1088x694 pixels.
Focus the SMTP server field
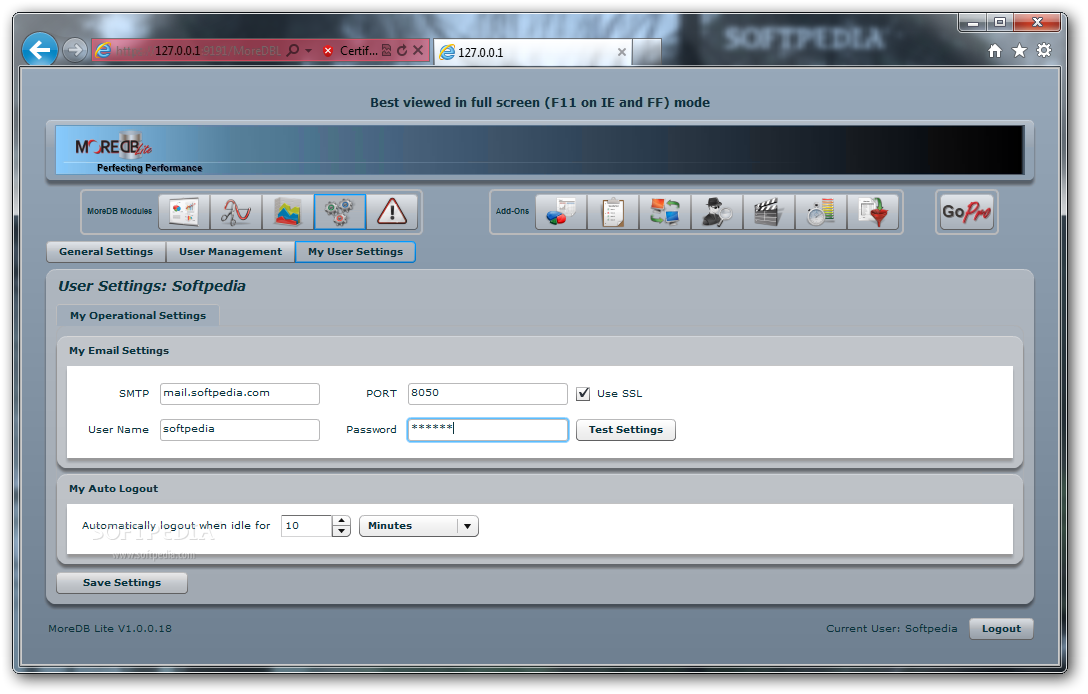click(x=239, y=393)
